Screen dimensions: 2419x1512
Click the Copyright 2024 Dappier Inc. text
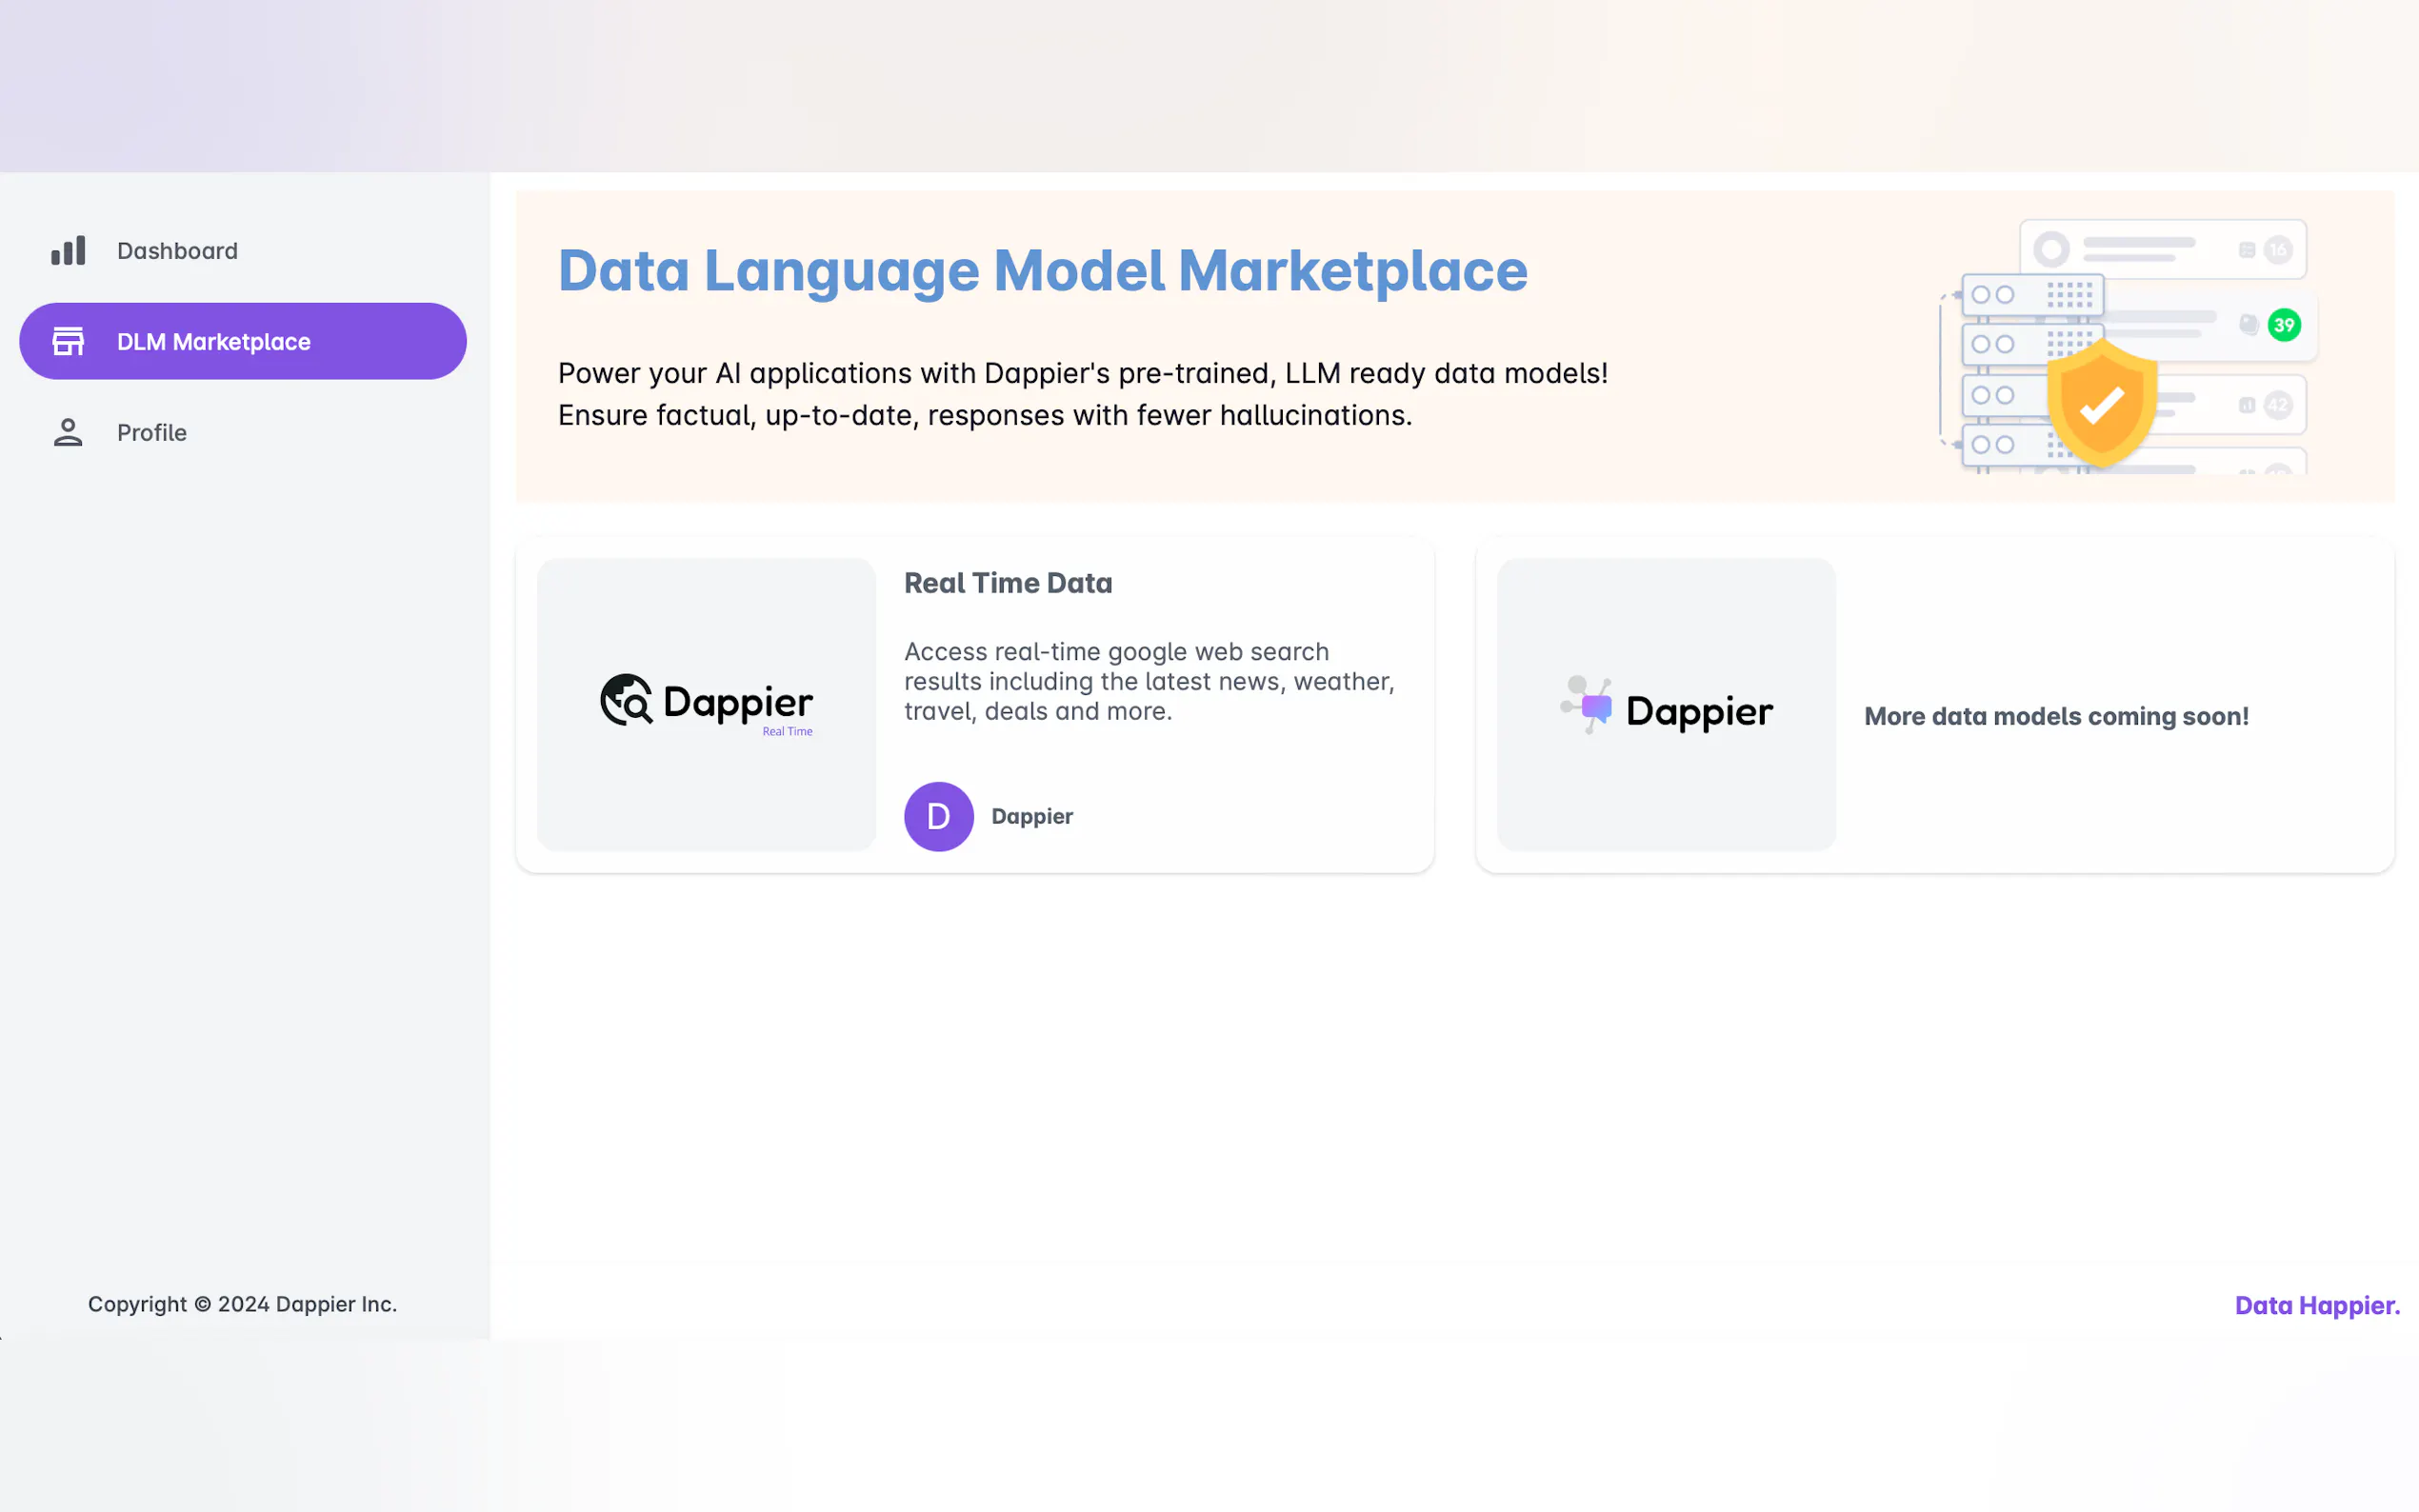click(242, 1304)
